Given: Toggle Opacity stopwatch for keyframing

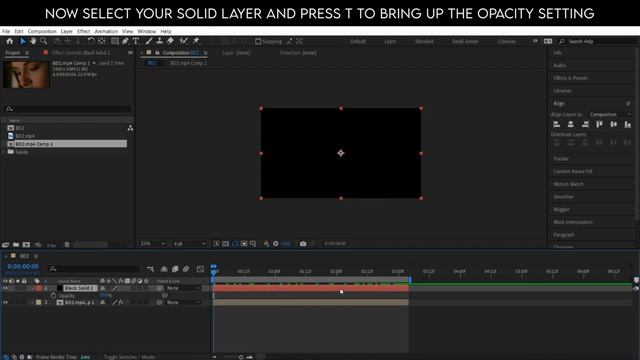Looking at the screenshot, I should (53, 295).
